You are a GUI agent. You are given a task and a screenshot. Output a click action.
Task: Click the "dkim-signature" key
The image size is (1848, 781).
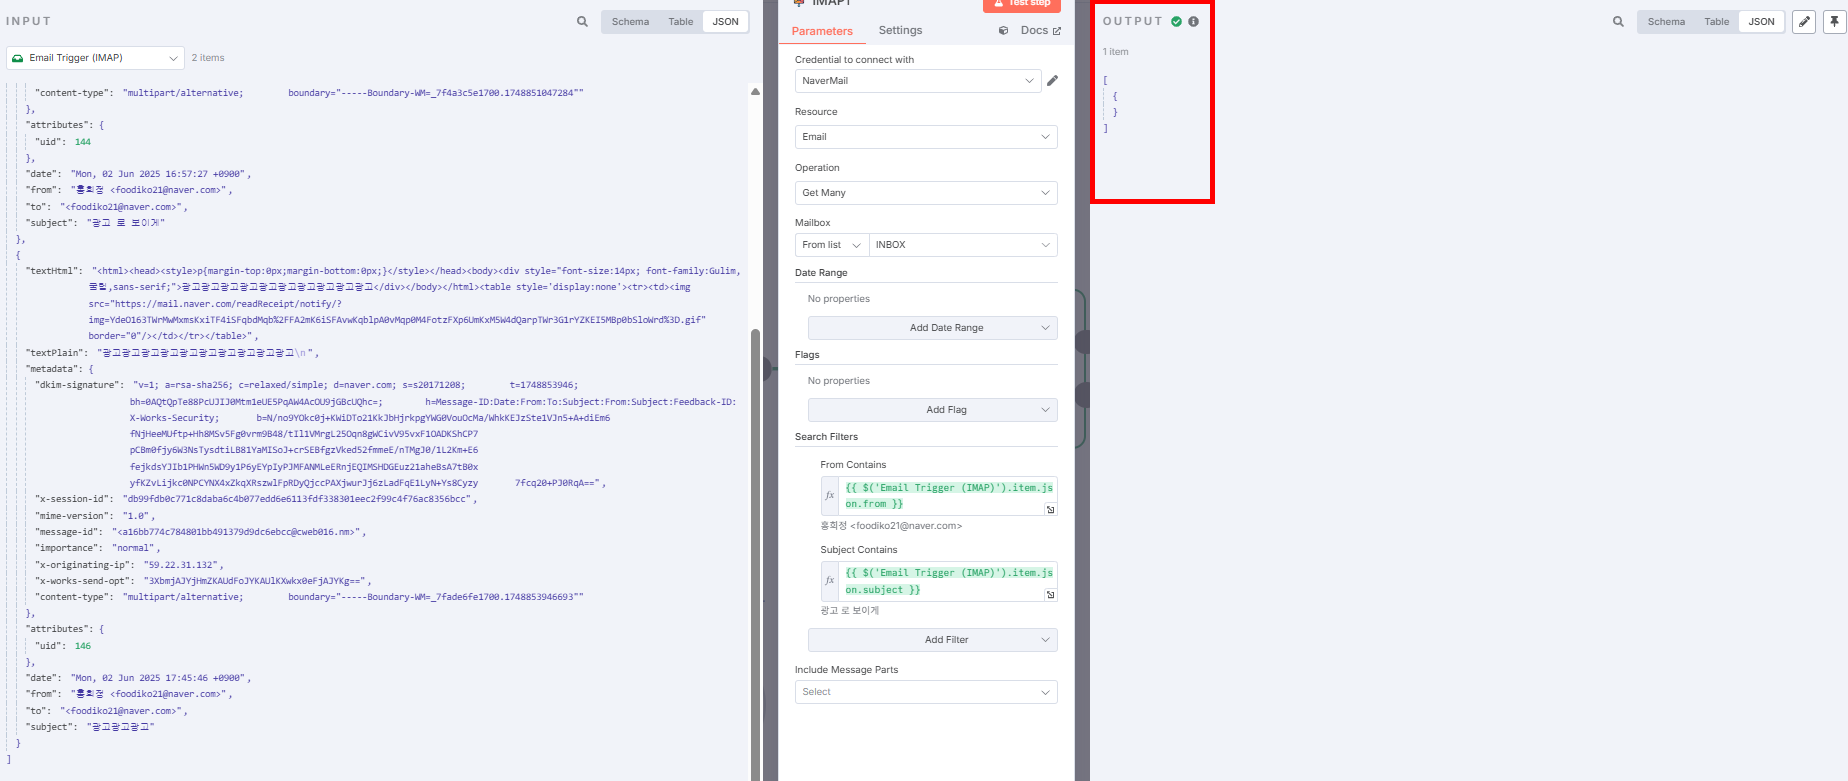pos(79,385)
